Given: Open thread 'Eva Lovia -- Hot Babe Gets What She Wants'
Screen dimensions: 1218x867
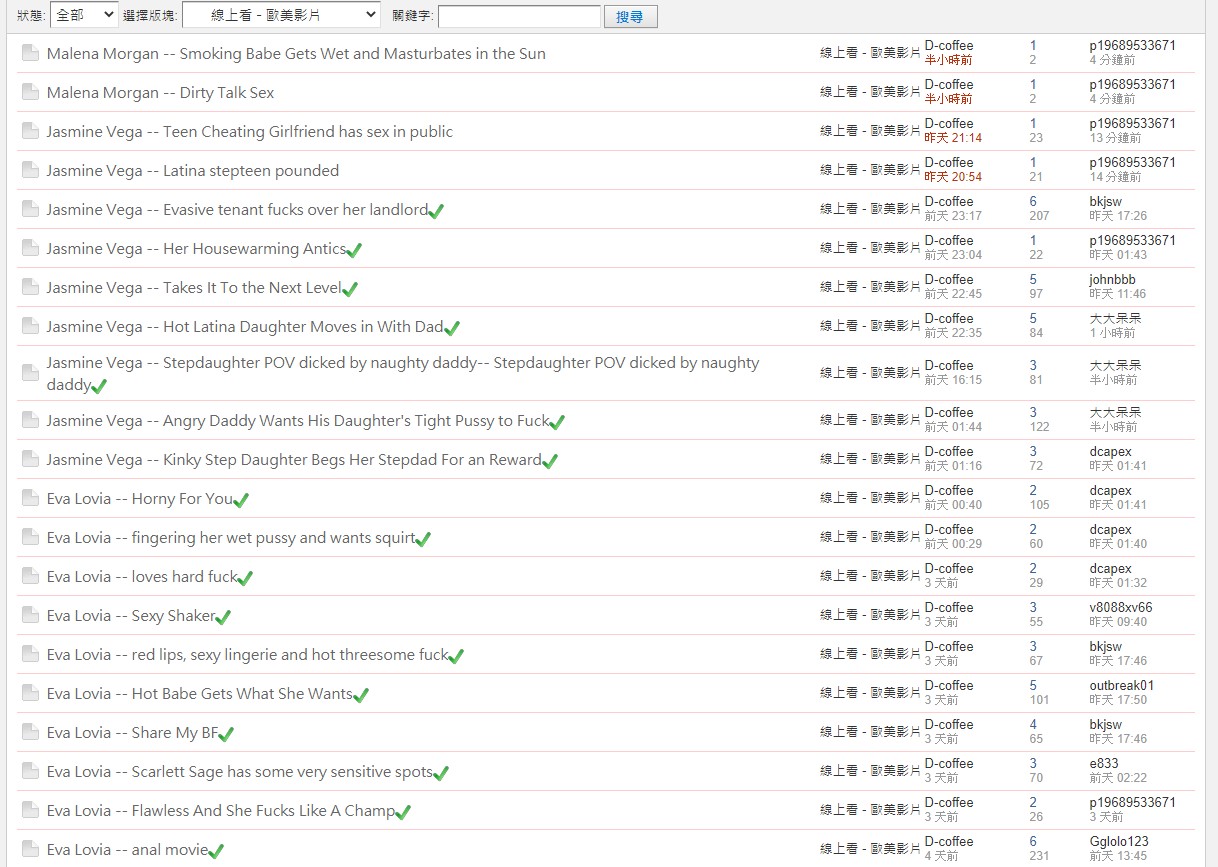Looking at the screenshot, I should [200, 693].
